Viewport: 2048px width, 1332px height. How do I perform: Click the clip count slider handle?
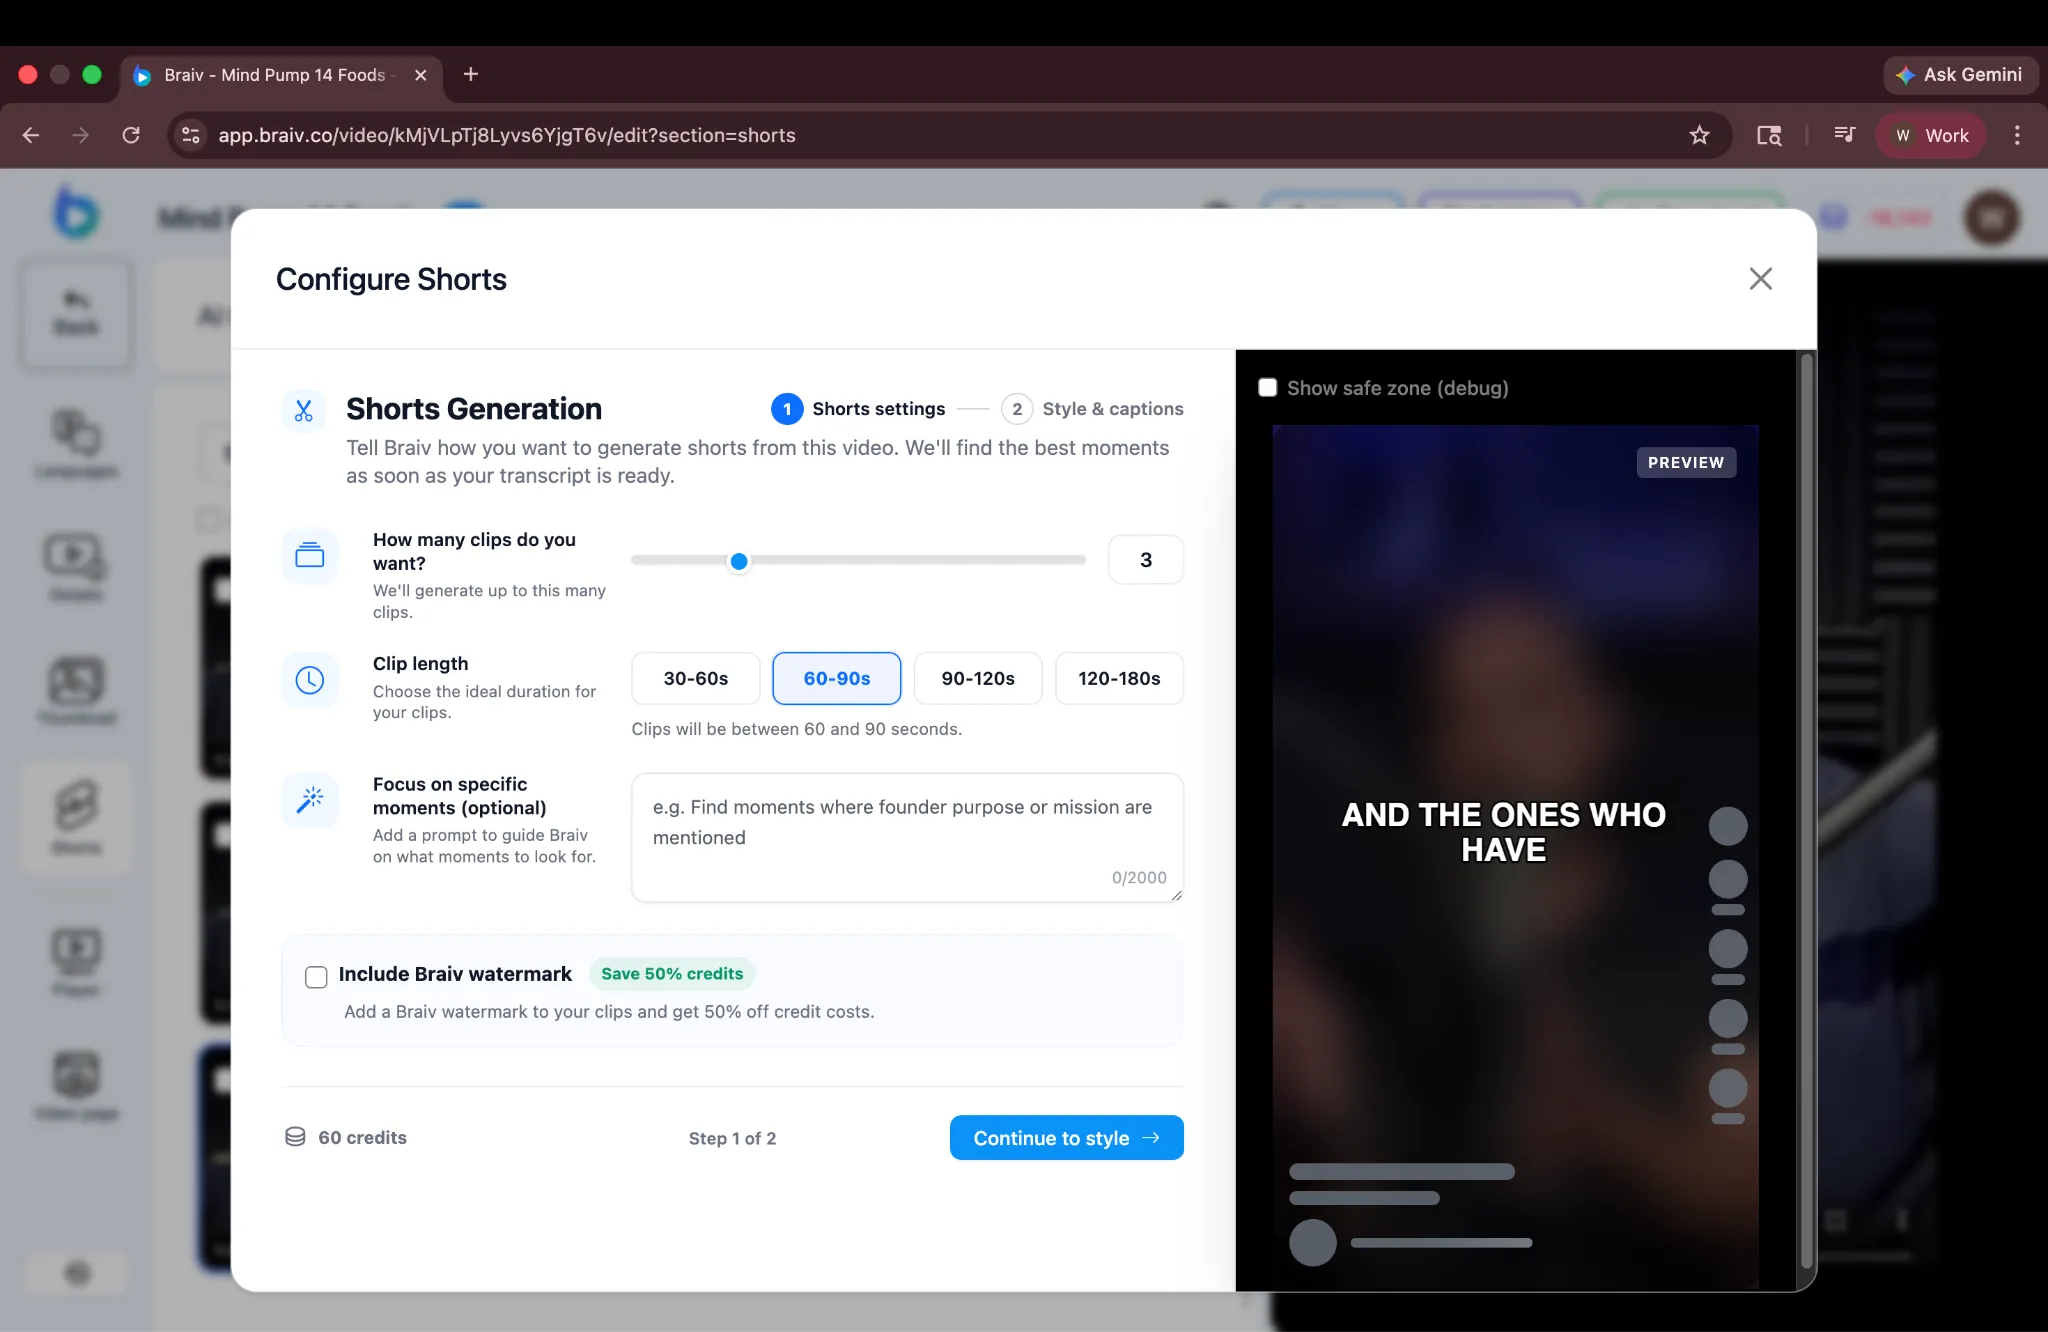pyautogui.click(x=739, y=561)
